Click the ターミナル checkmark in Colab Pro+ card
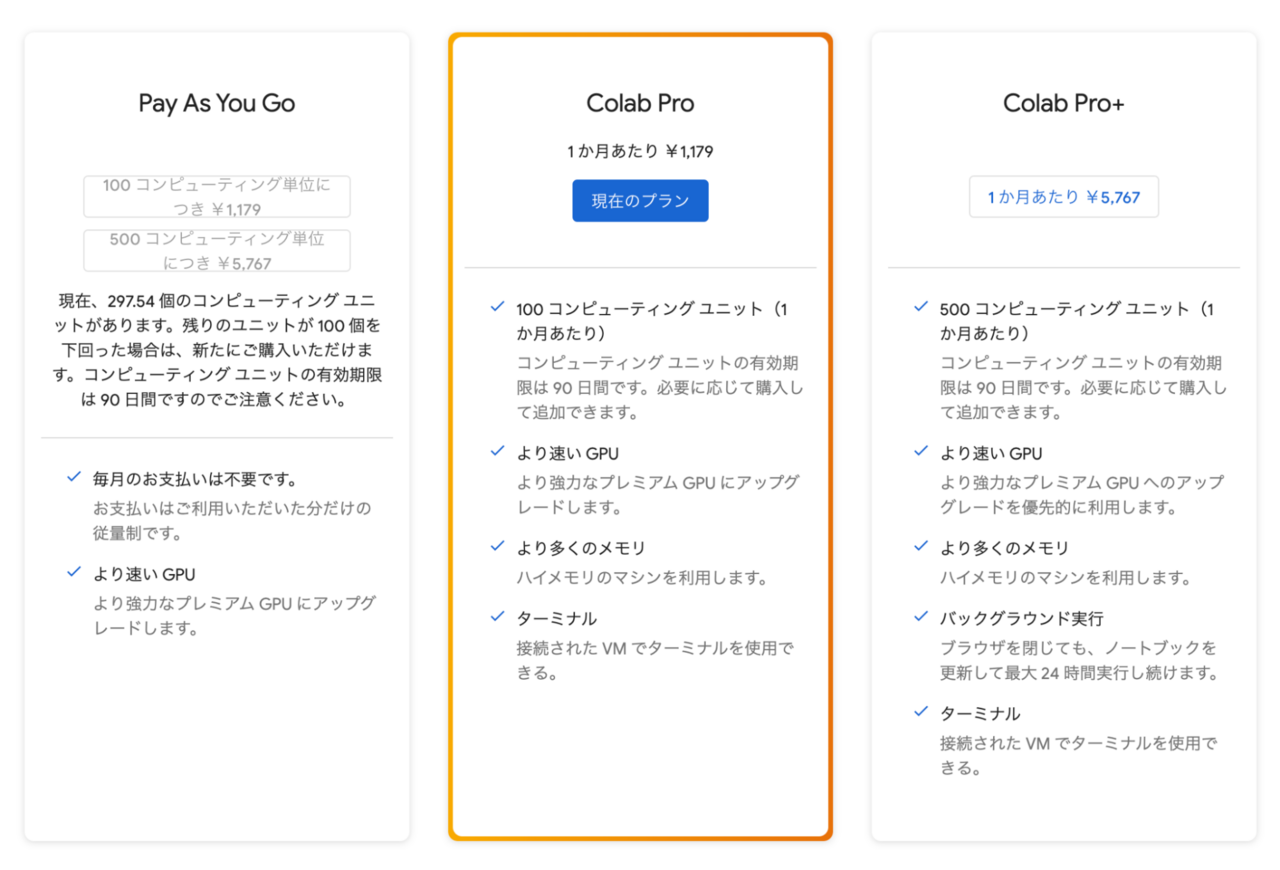The height and width of the screenshot is (870, 1280). tap(921, 712)
